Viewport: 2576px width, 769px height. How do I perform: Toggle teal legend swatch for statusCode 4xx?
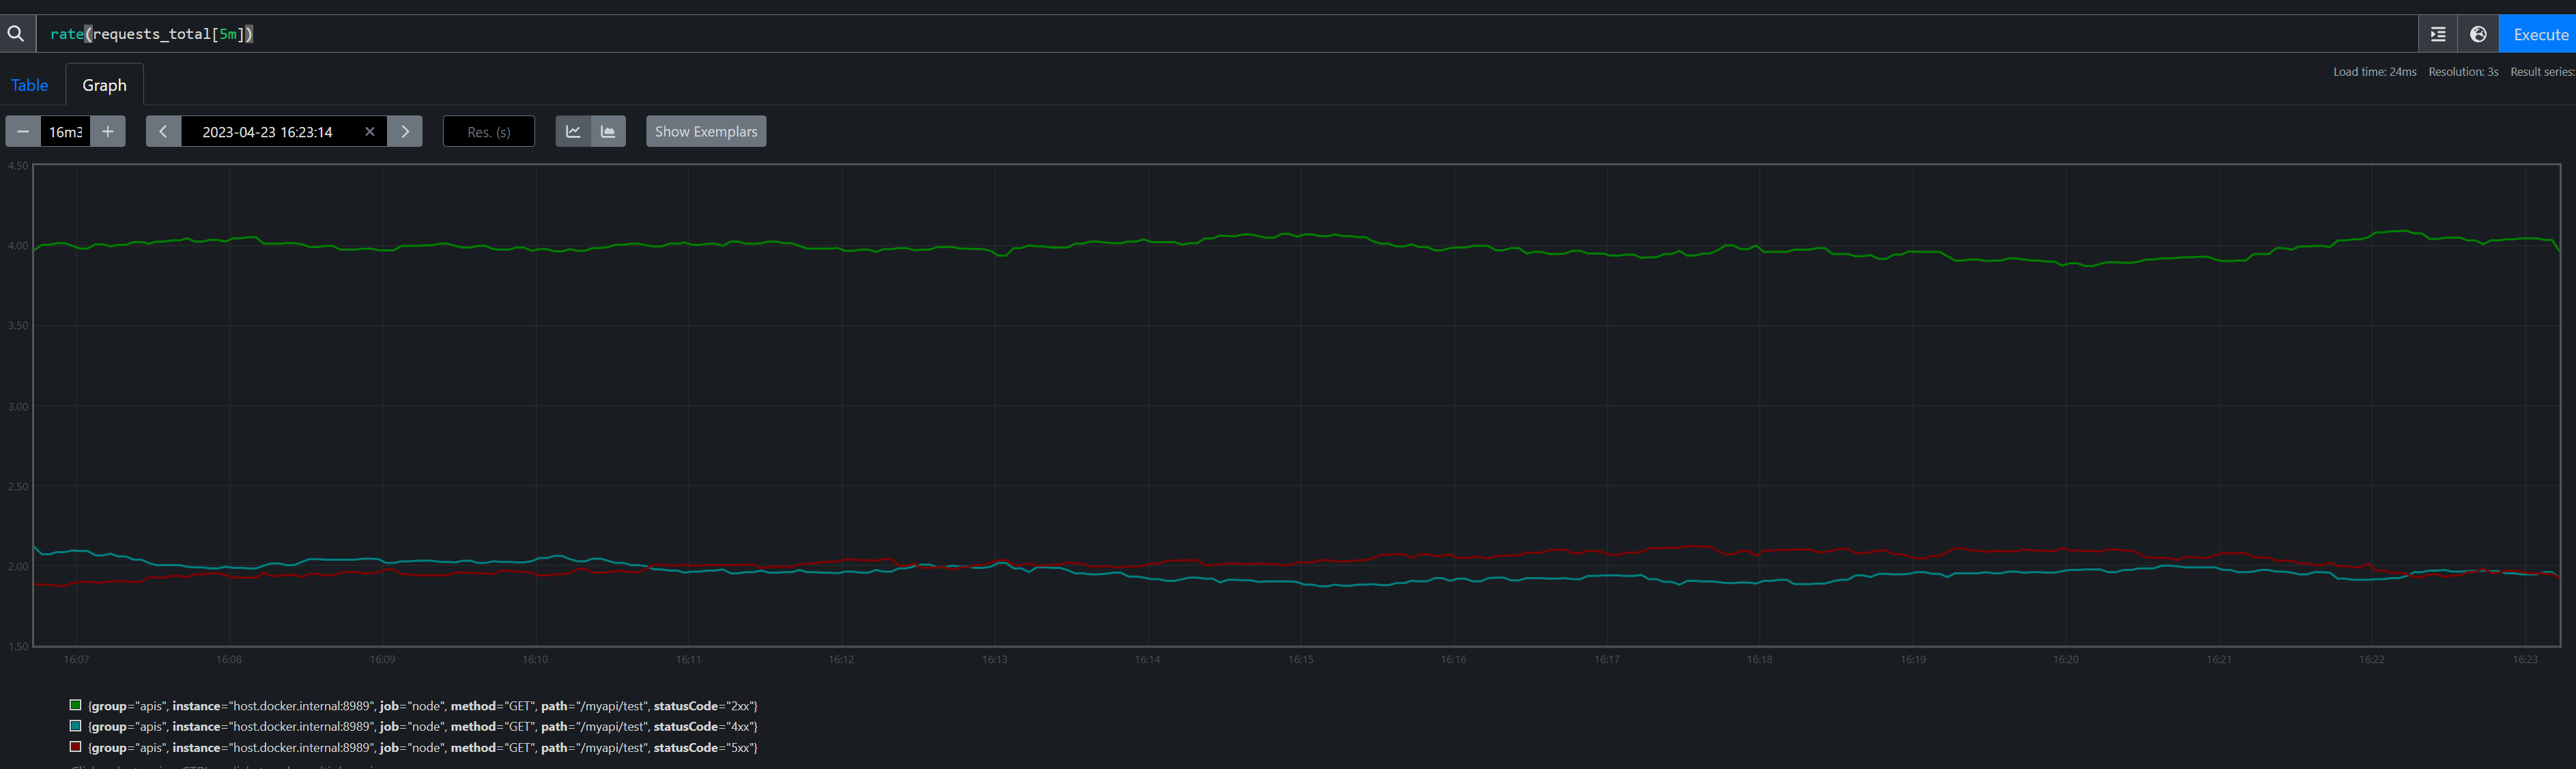point(75,726)
